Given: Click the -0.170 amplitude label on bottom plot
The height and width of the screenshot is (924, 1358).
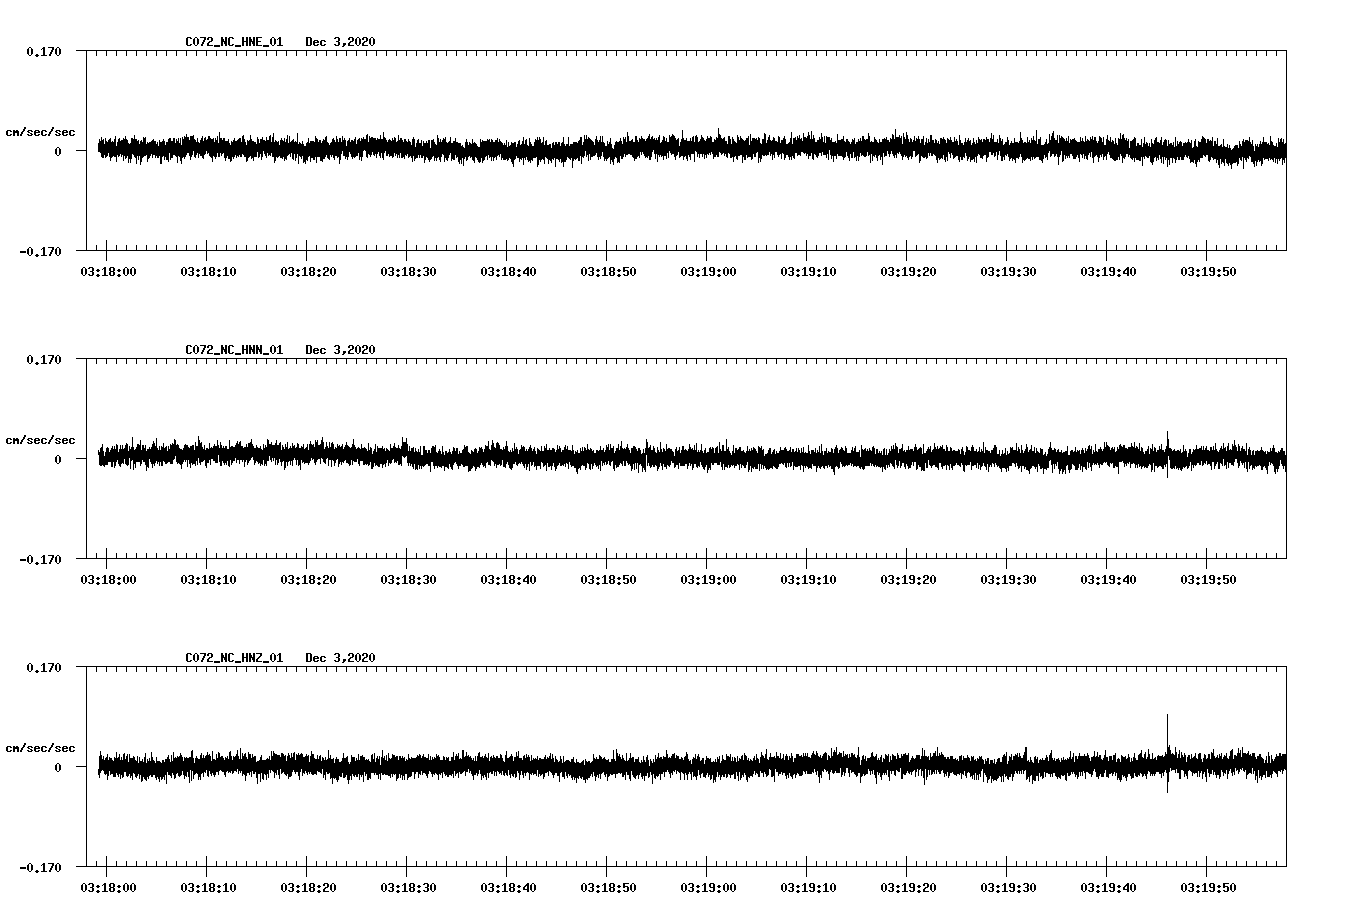Looking at the screenshot, I should point(41,869).
